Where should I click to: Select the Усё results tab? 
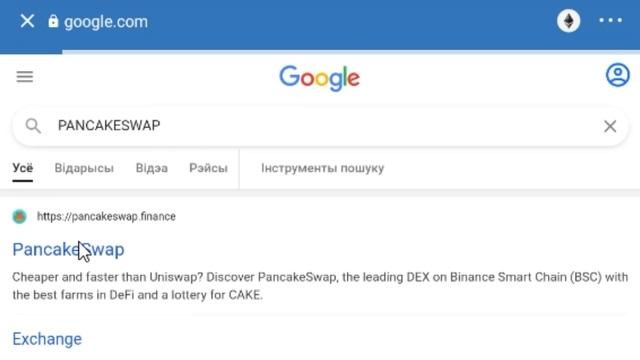[x=22, y=168]
